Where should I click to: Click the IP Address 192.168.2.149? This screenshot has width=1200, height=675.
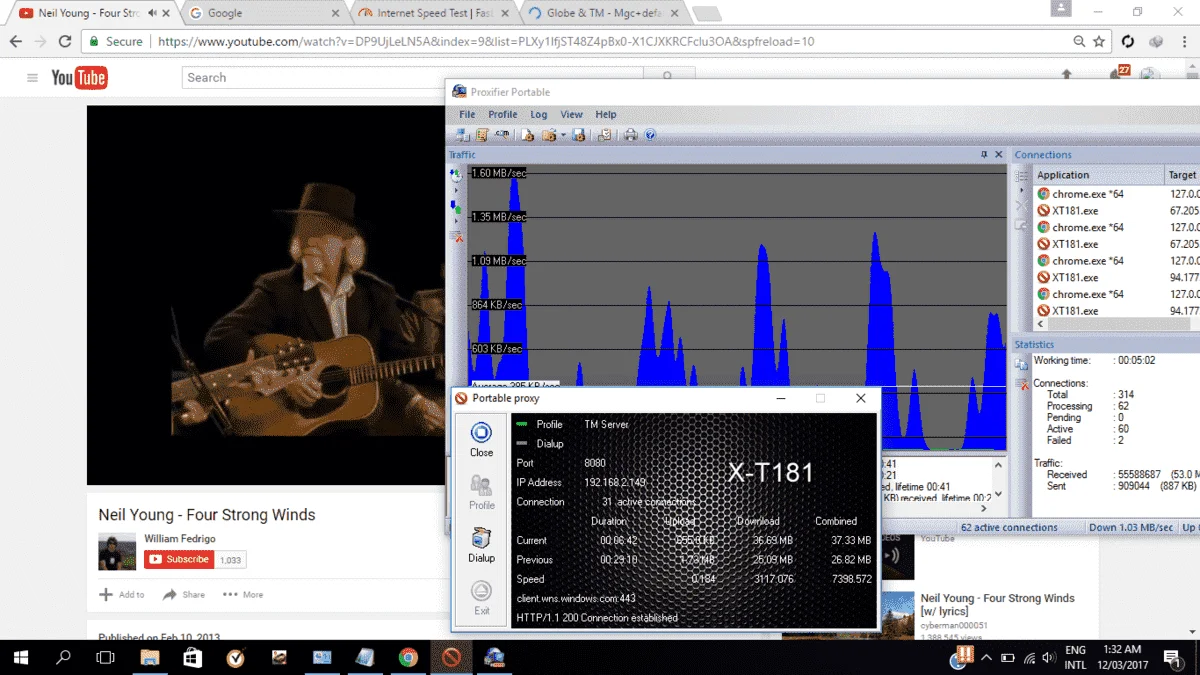(x=615, y=482)
